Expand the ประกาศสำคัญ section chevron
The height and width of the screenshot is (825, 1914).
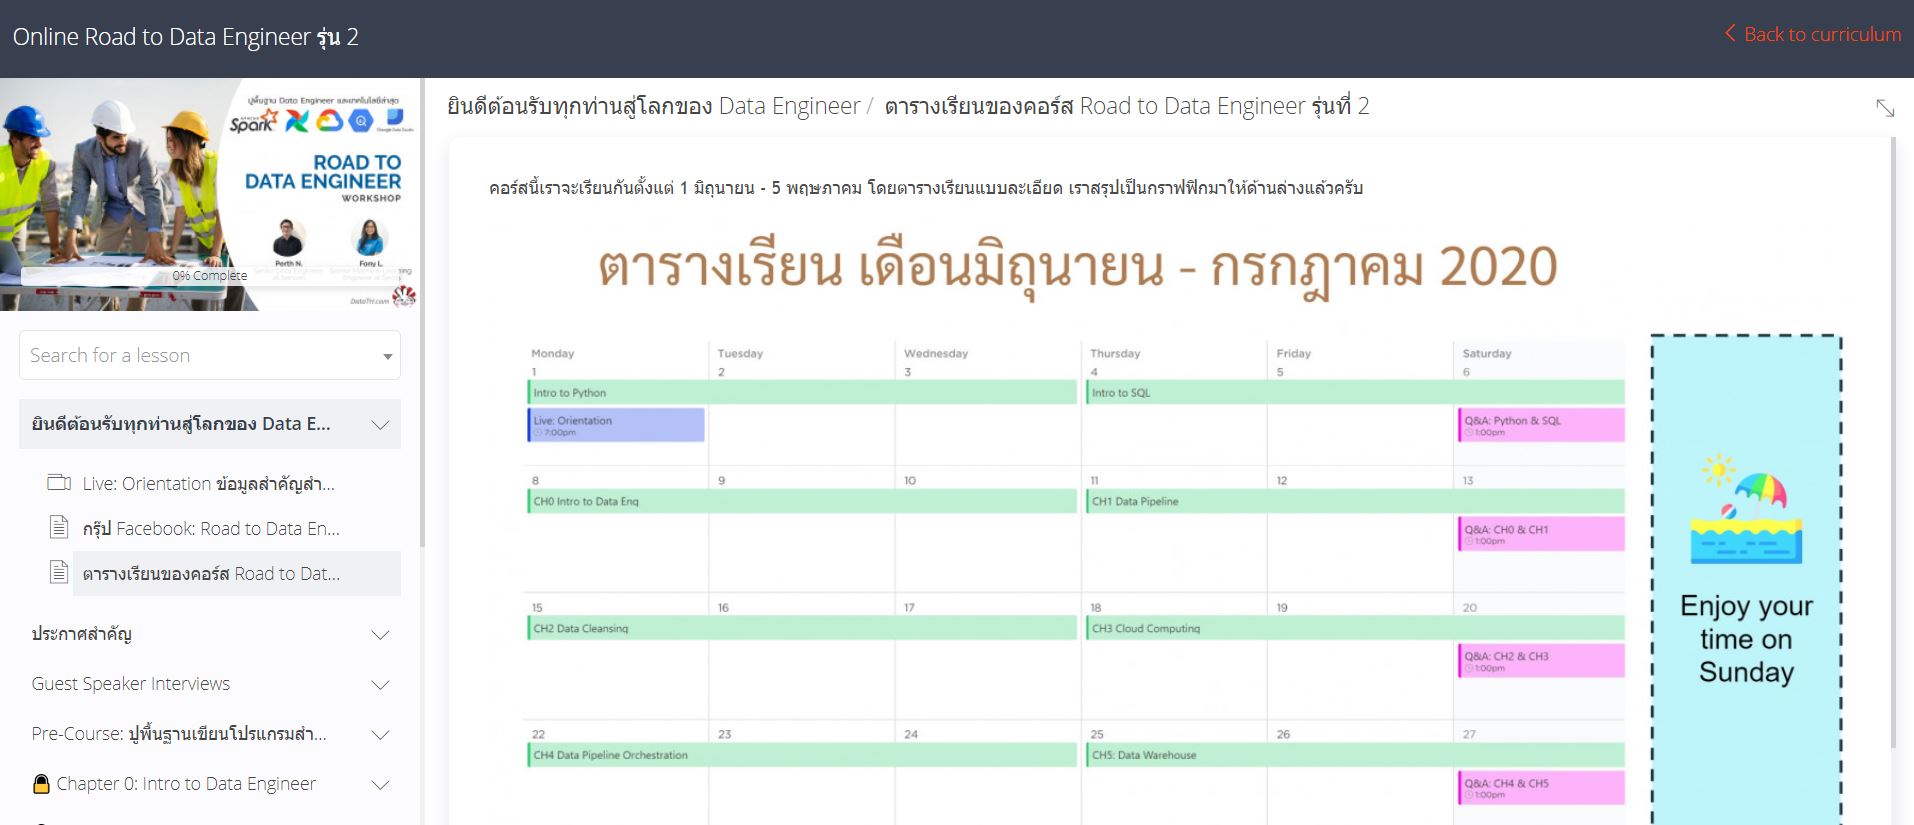[x=380, y=634]
